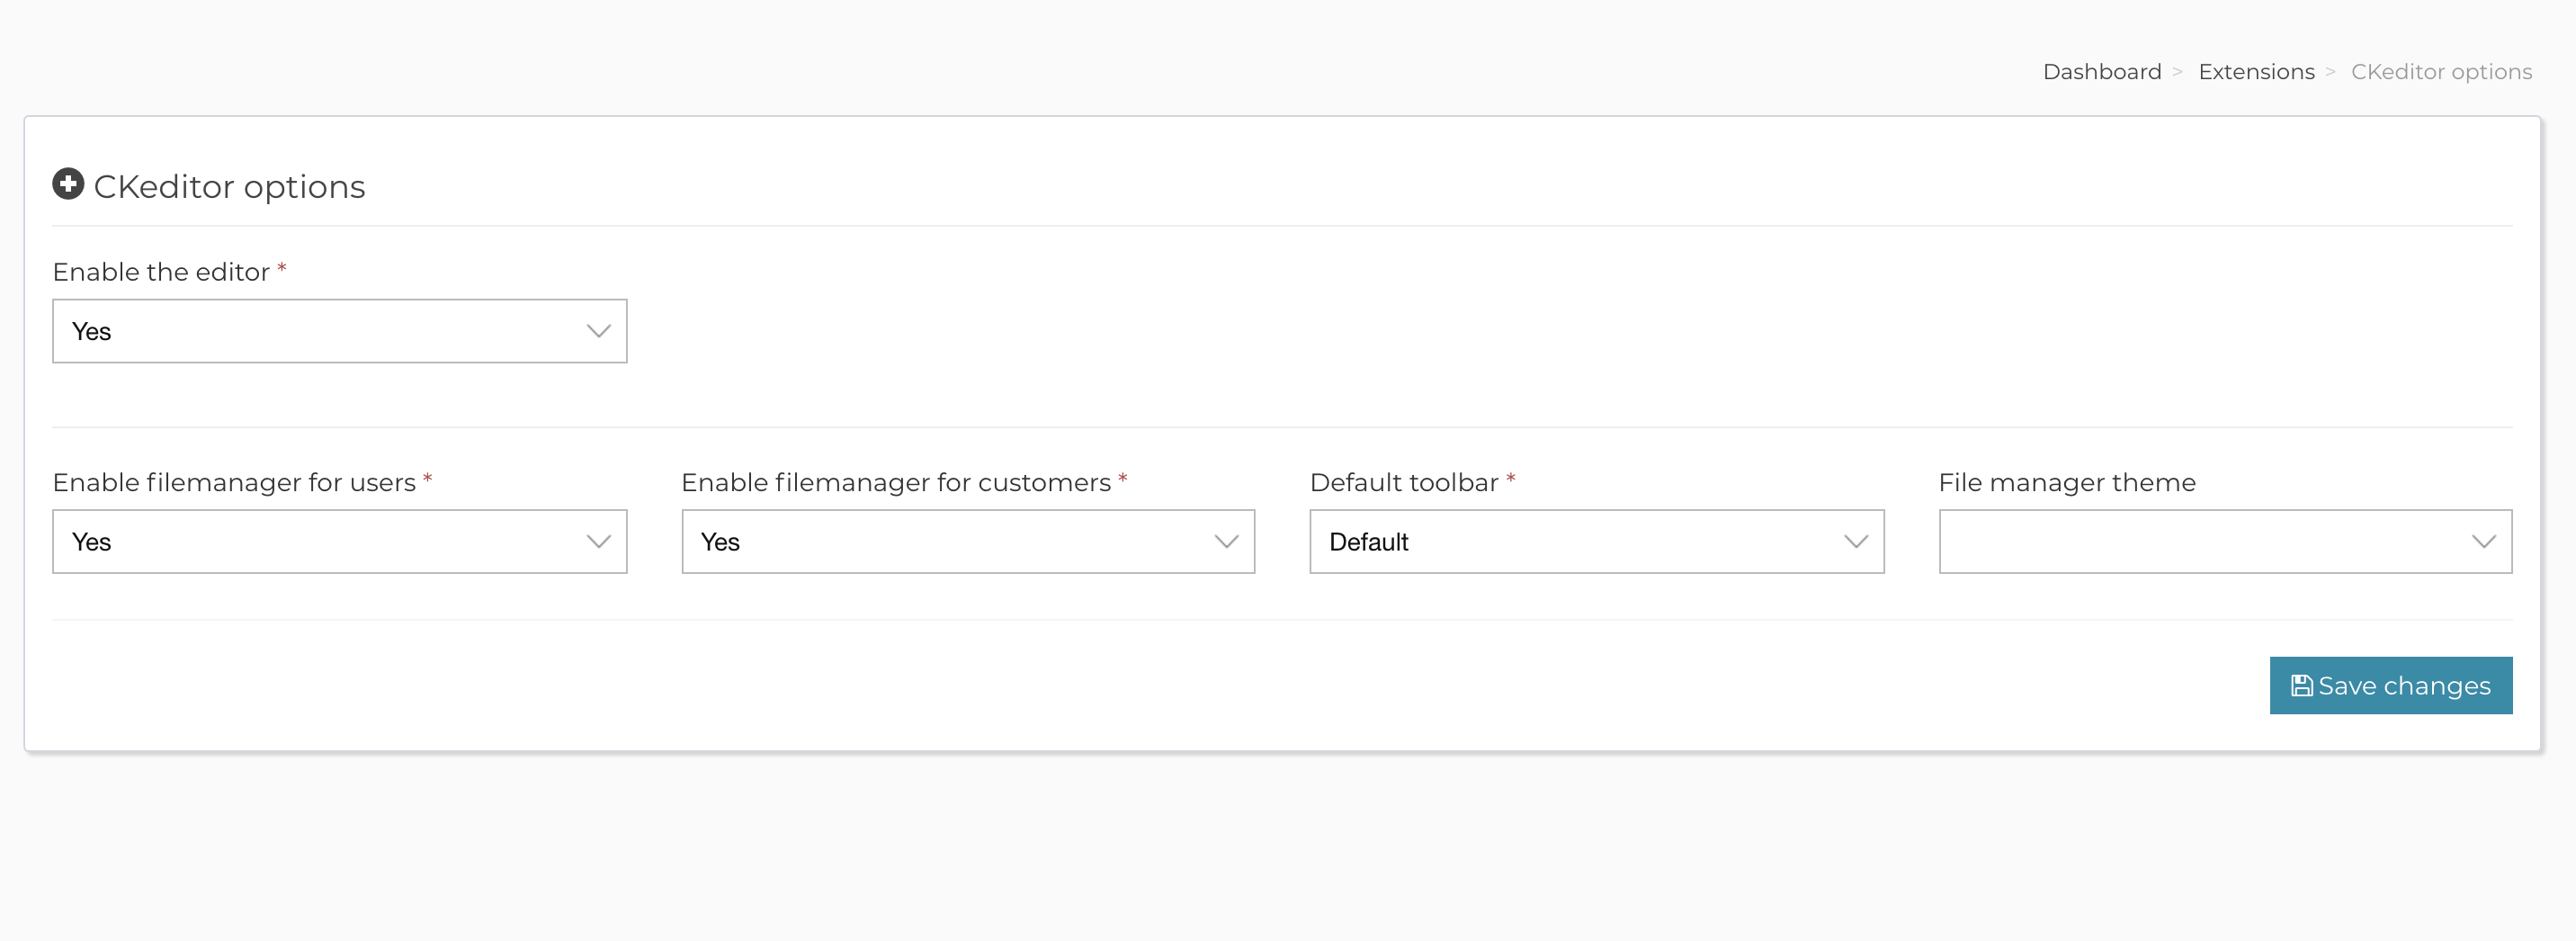The height and width of the screenshot is (941, 2576).
Task: Click the Enable filemanager for customers label
Action: coord(896,483)
